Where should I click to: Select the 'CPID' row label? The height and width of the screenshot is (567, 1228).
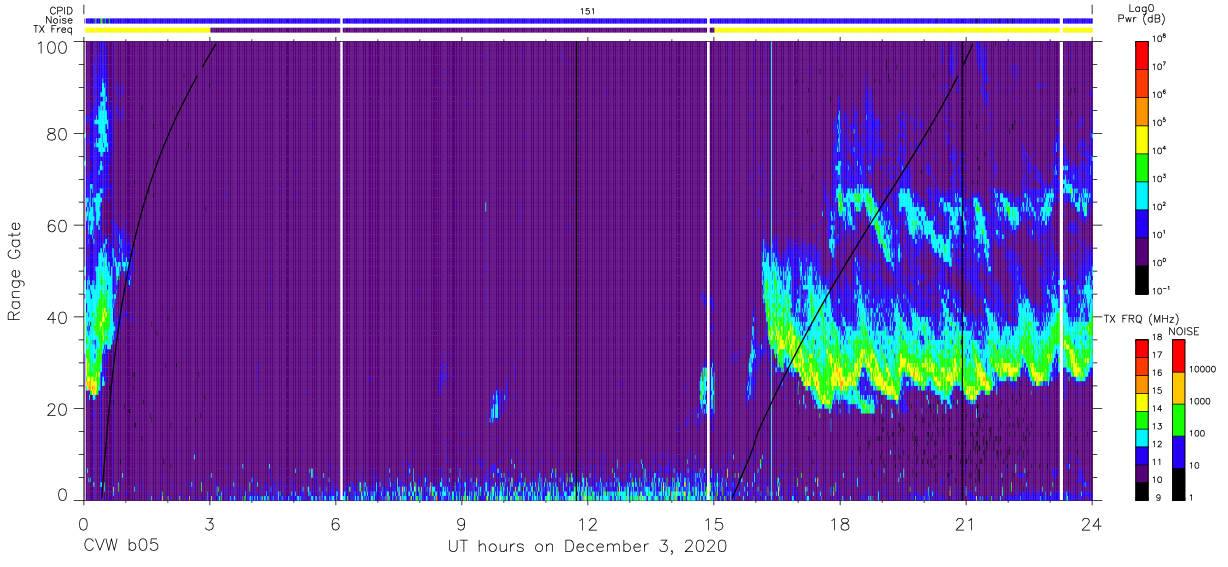61,11
